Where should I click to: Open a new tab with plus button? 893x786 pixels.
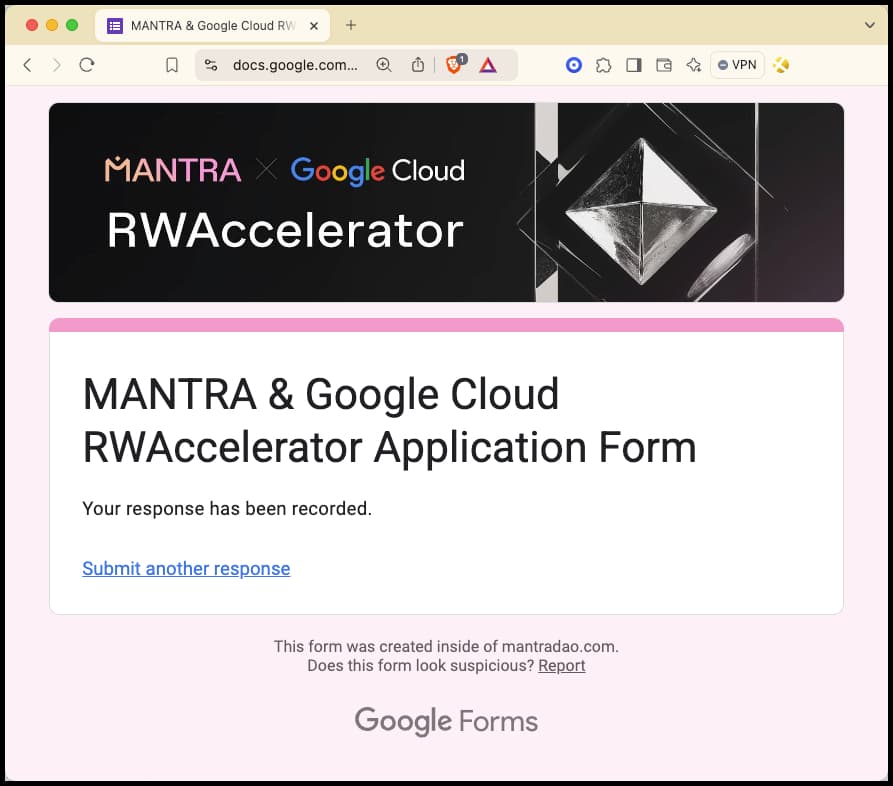tap(351, 25)
